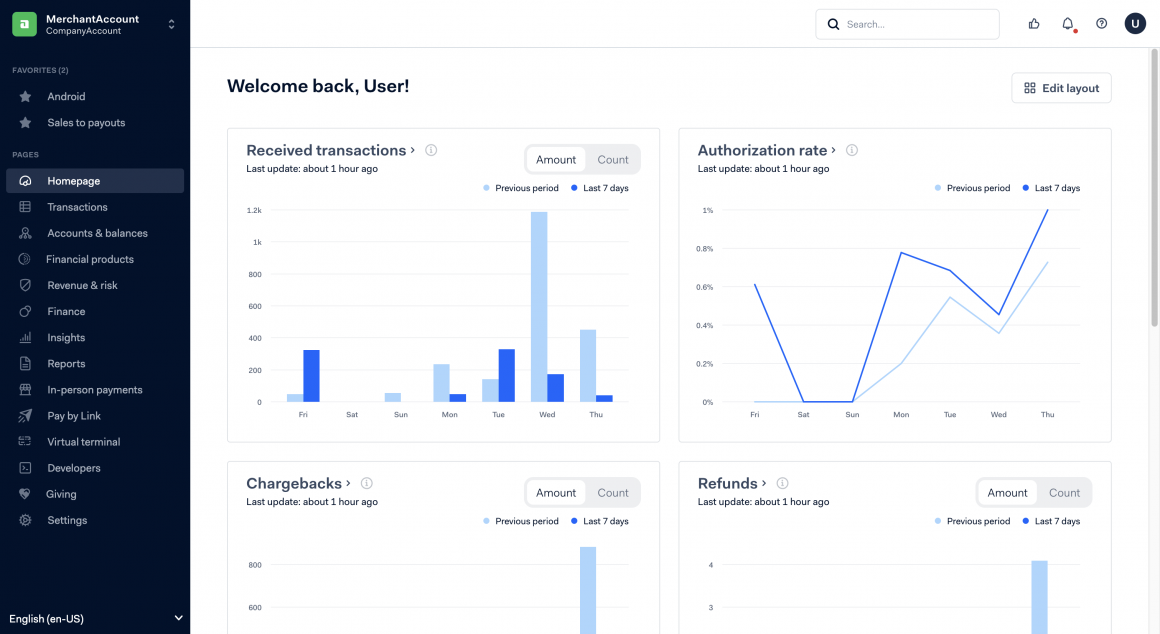Go to Revenue & risk page
Image resolution: width=1160 pixels, height=634 pixels.
82,285
